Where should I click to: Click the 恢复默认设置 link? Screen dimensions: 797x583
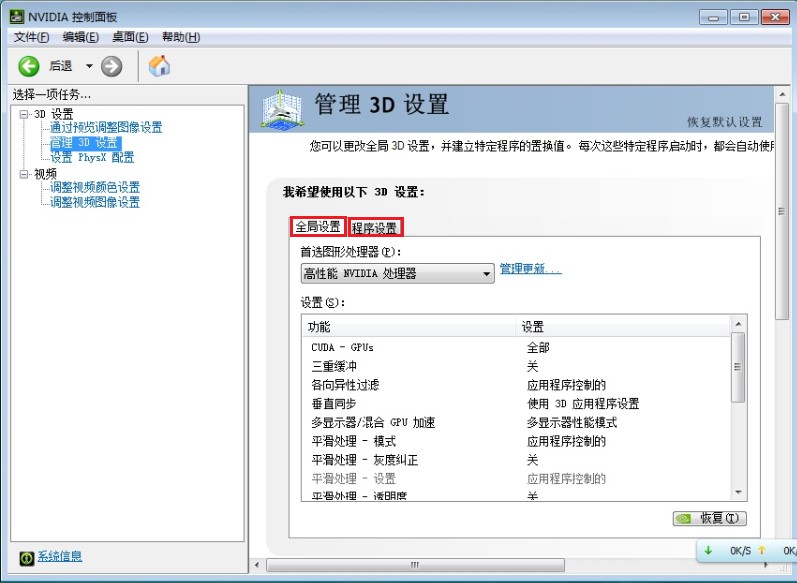coord(725,122)
